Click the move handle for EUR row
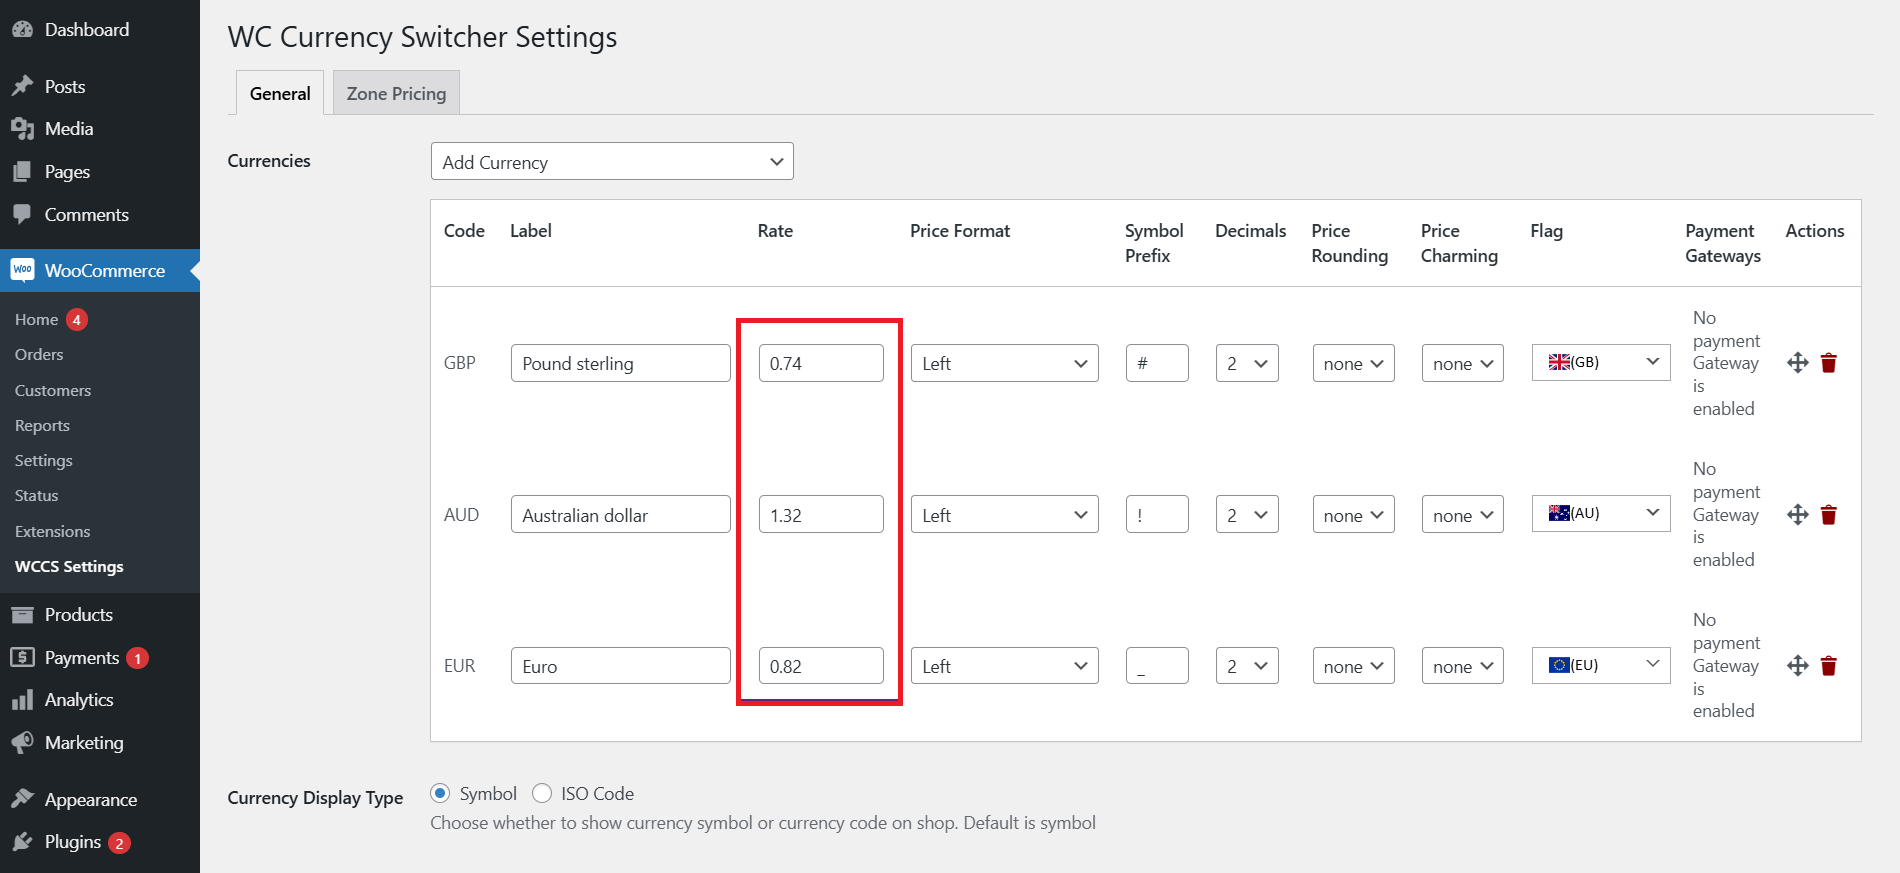1900x873 pixels. [x=1798, y=666]
